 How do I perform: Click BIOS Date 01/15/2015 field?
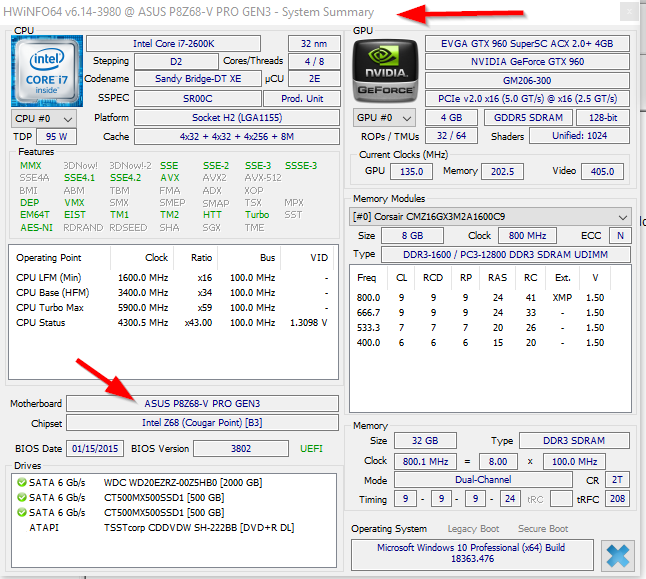coord(95,448)
